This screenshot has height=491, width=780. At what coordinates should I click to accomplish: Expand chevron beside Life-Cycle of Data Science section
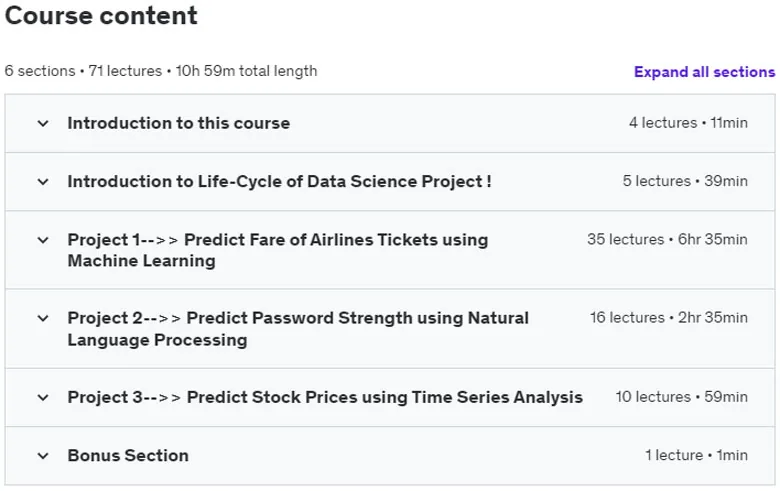pyautogui.click(x=43, y=182)
